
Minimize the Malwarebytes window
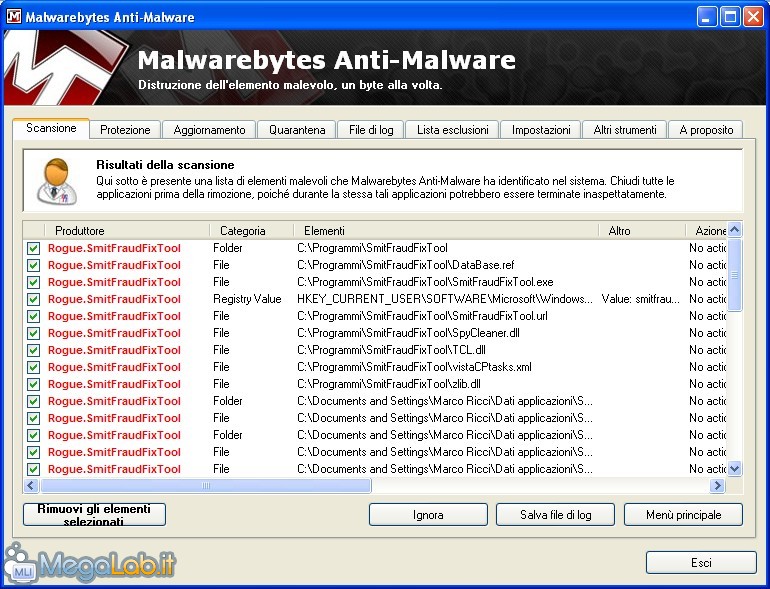pyautogui.click(x=707, y=17)
